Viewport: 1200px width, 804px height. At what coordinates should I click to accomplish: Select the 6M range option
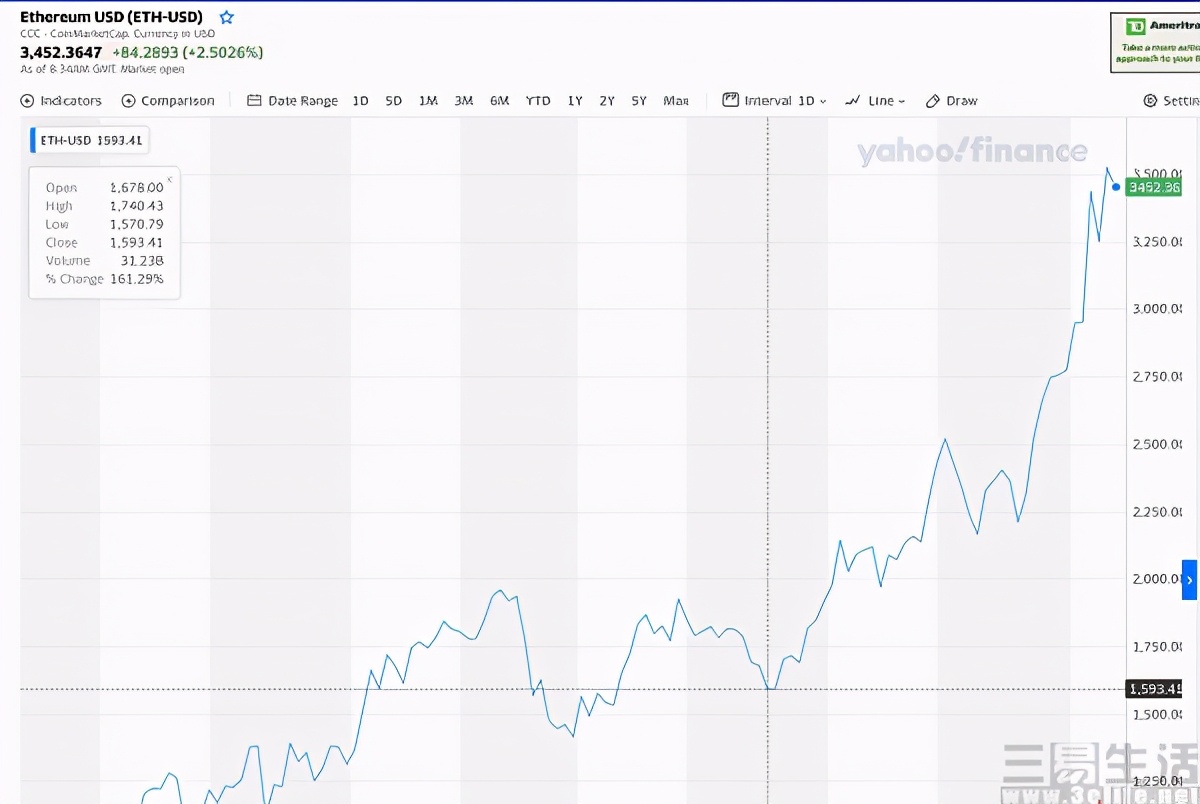click(x=499, y=101)
